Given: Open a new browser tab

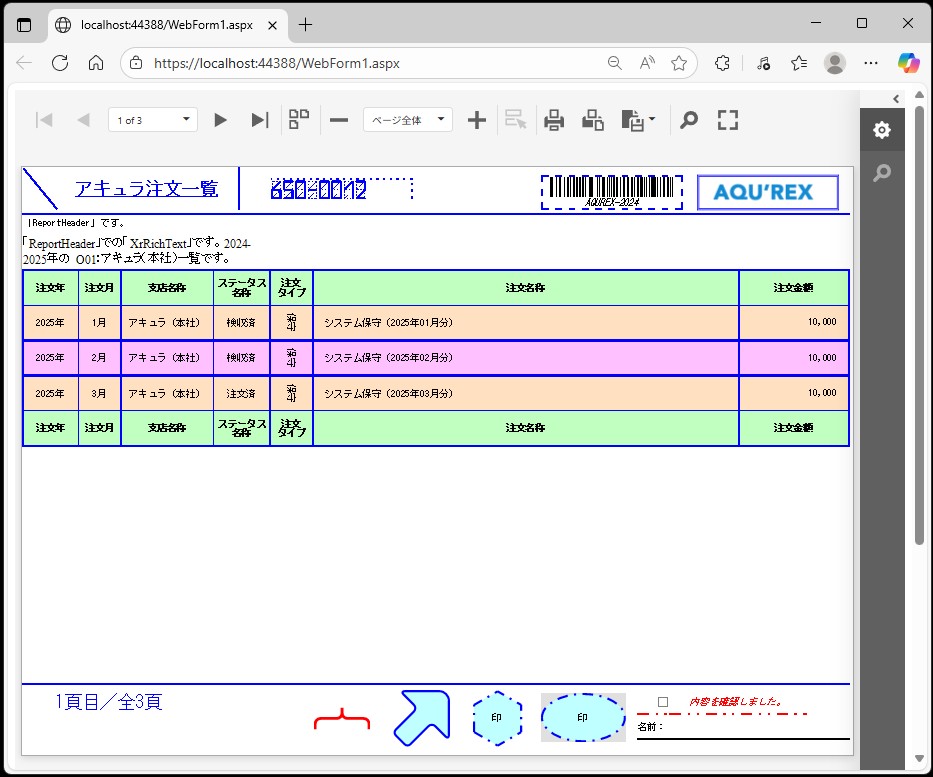Looking at the screenshot, I should (305, 24).
